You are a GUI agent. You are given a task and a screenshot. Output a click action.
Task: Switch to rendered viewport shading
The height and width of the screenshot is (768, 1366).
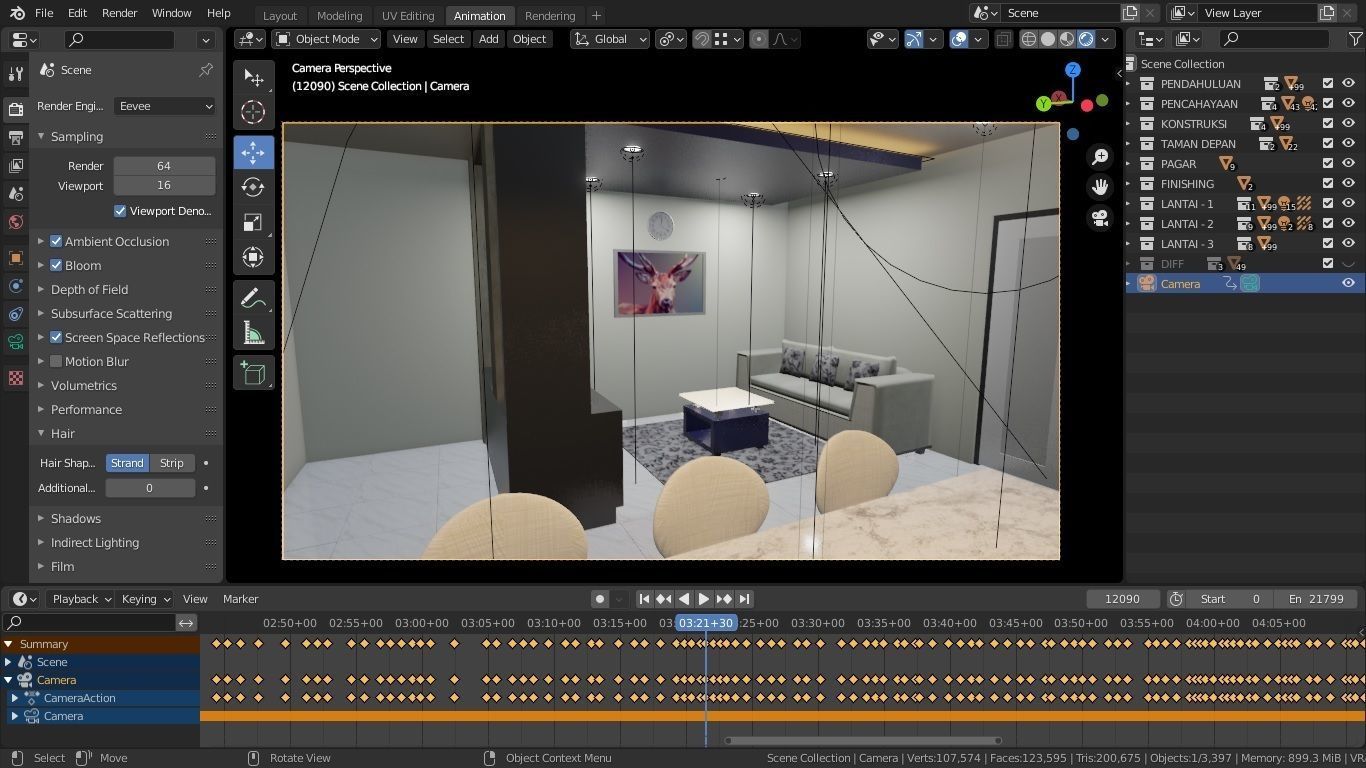1086,39
